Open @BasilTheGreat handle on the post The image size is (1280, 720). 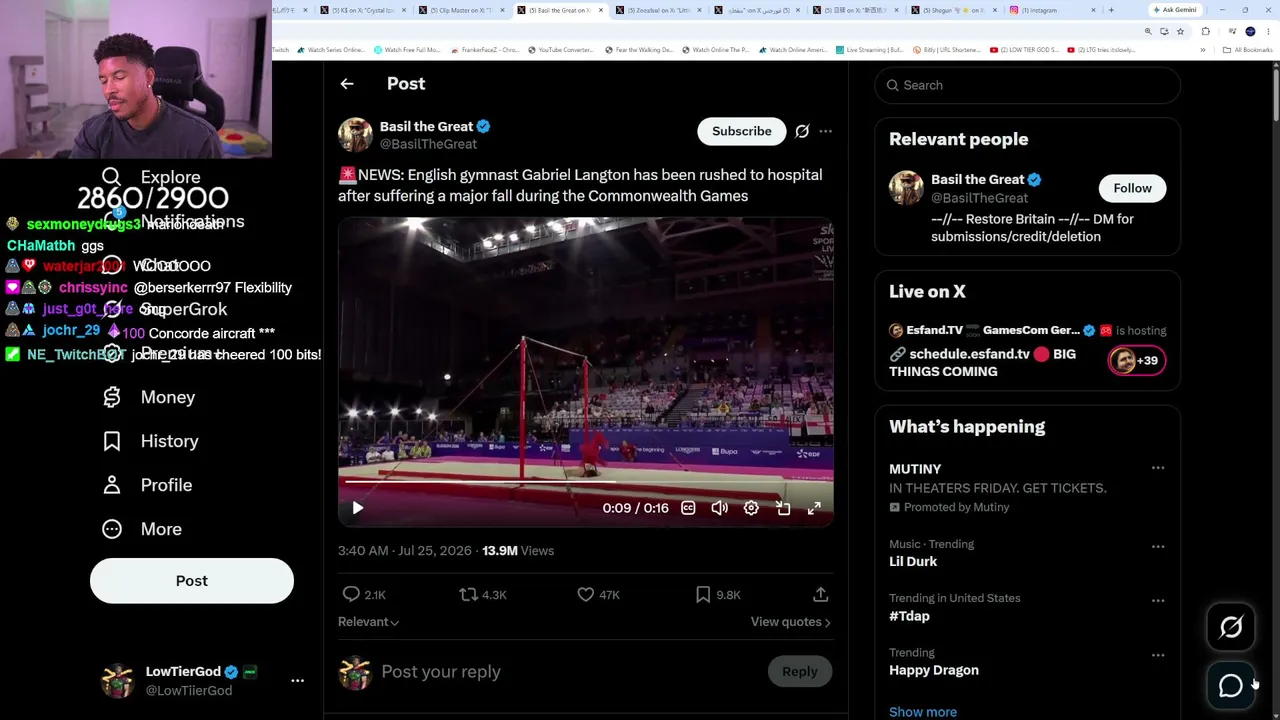[428, 144]
